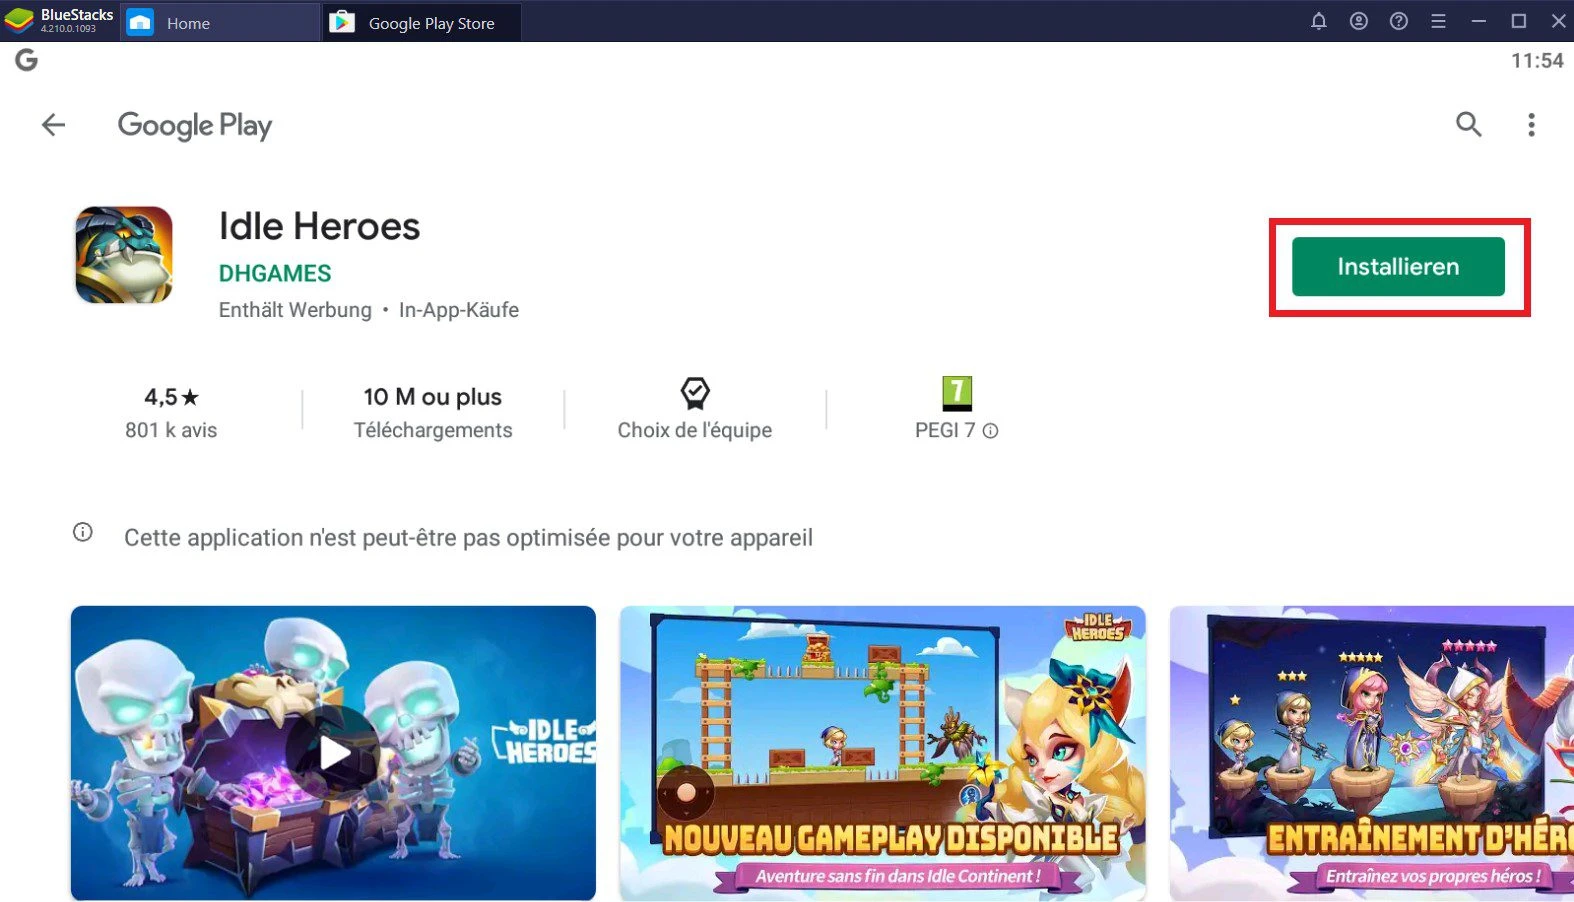Maximize the BlueStacks window
Viewport: 1574px width, 902px height.
click(1519, 21)
